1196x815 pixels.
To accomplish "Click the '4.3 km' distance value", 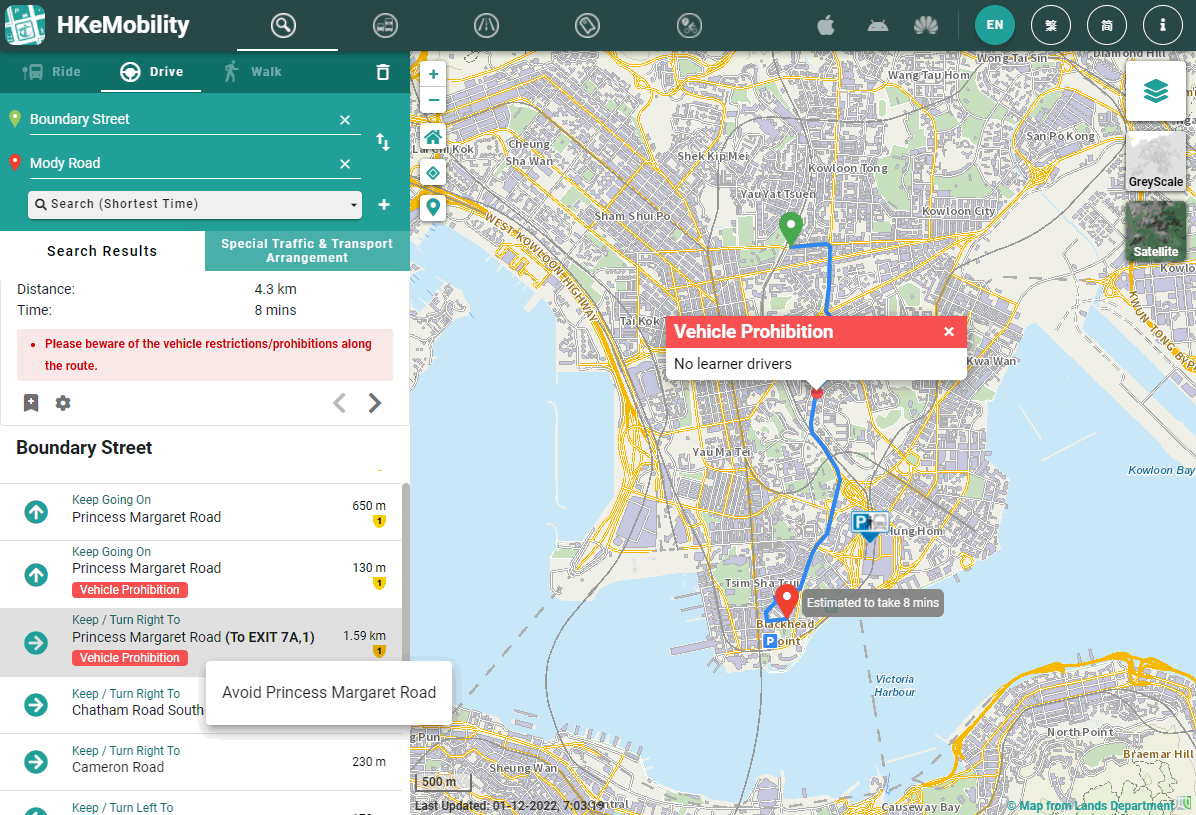I will point(275,289).
